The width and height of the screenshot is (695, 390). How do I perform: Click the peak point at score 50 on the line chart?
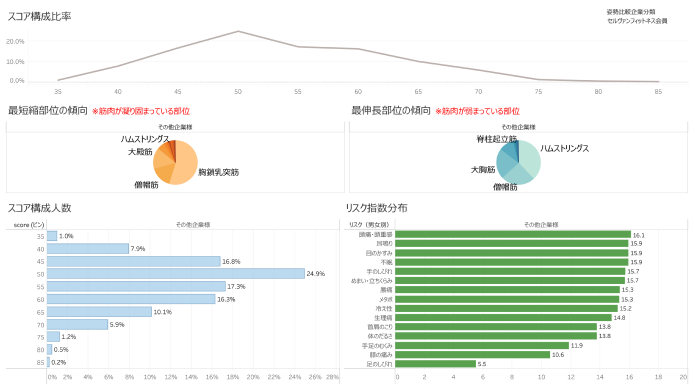point(238,31)
